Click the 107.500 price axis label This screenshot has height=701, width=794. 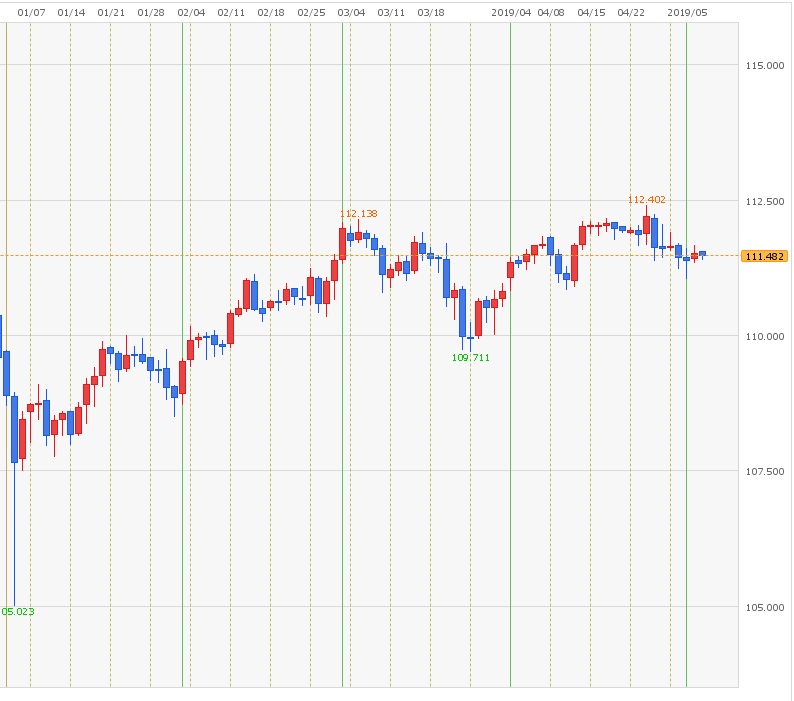point(765,472)
